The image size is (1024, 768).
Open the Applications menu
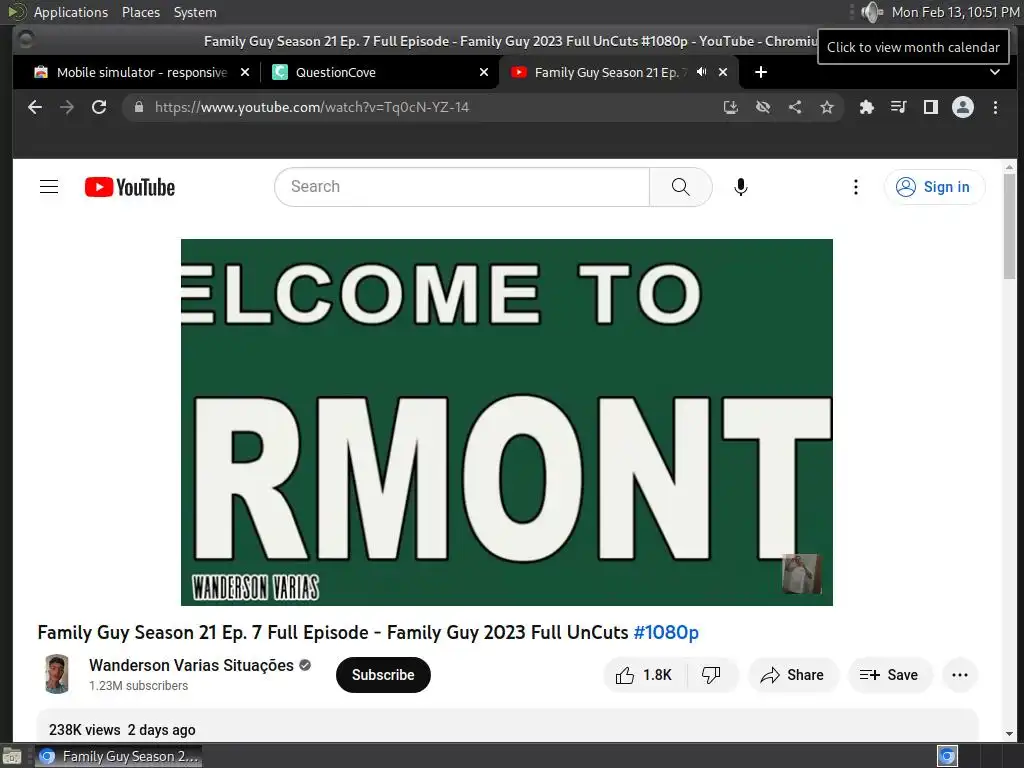(x=71, y=12)
